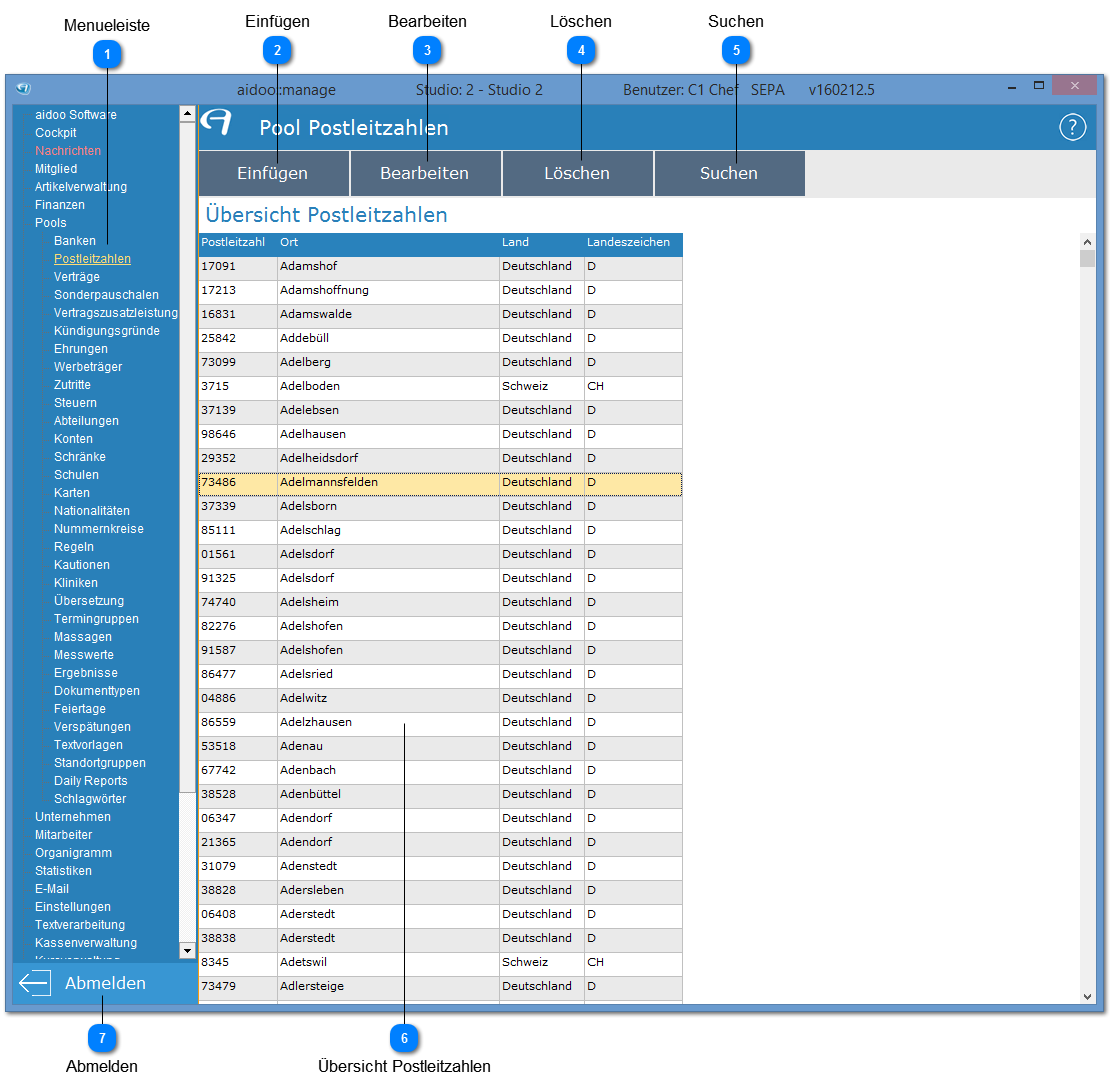Screen dimensions: 1113x1092
Task: Log out via Abmelden
Action: pyautogui.click(x=105, y=983)
